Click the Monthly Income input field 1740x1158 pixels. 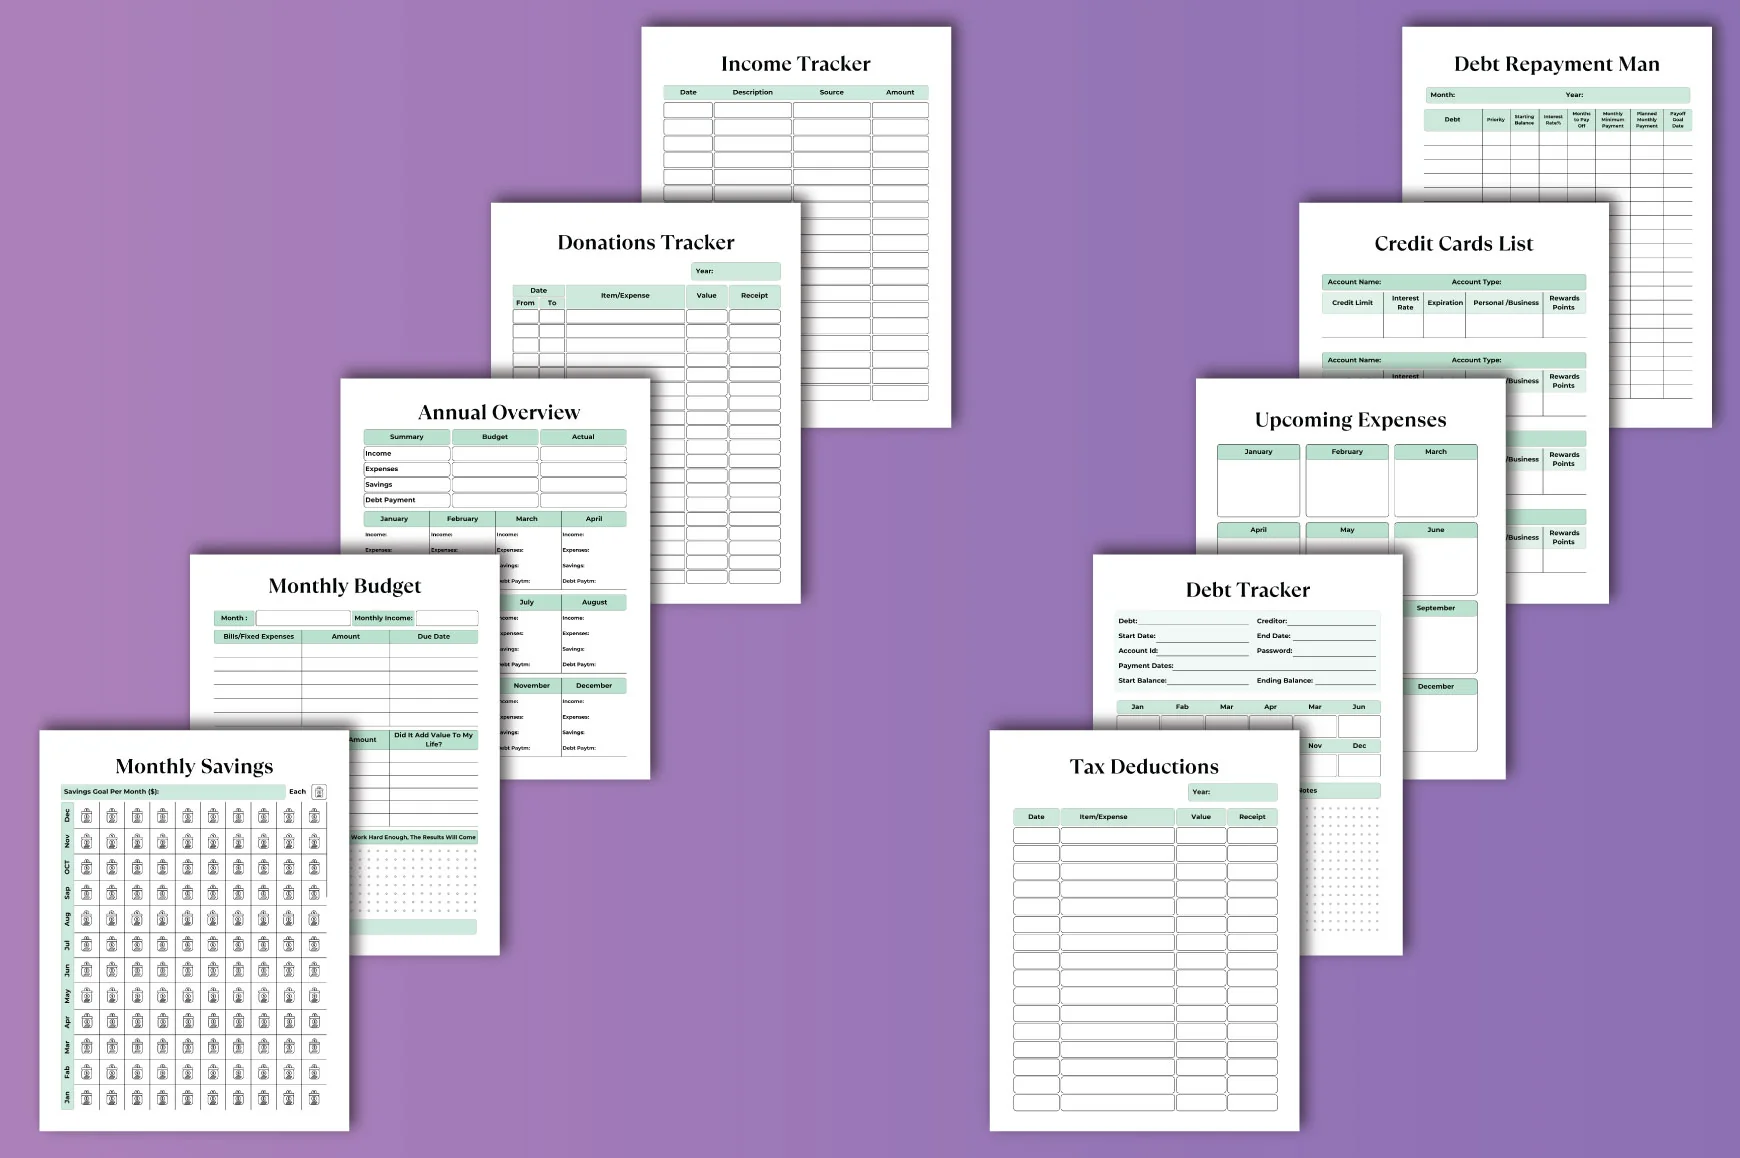coord(447,618)
